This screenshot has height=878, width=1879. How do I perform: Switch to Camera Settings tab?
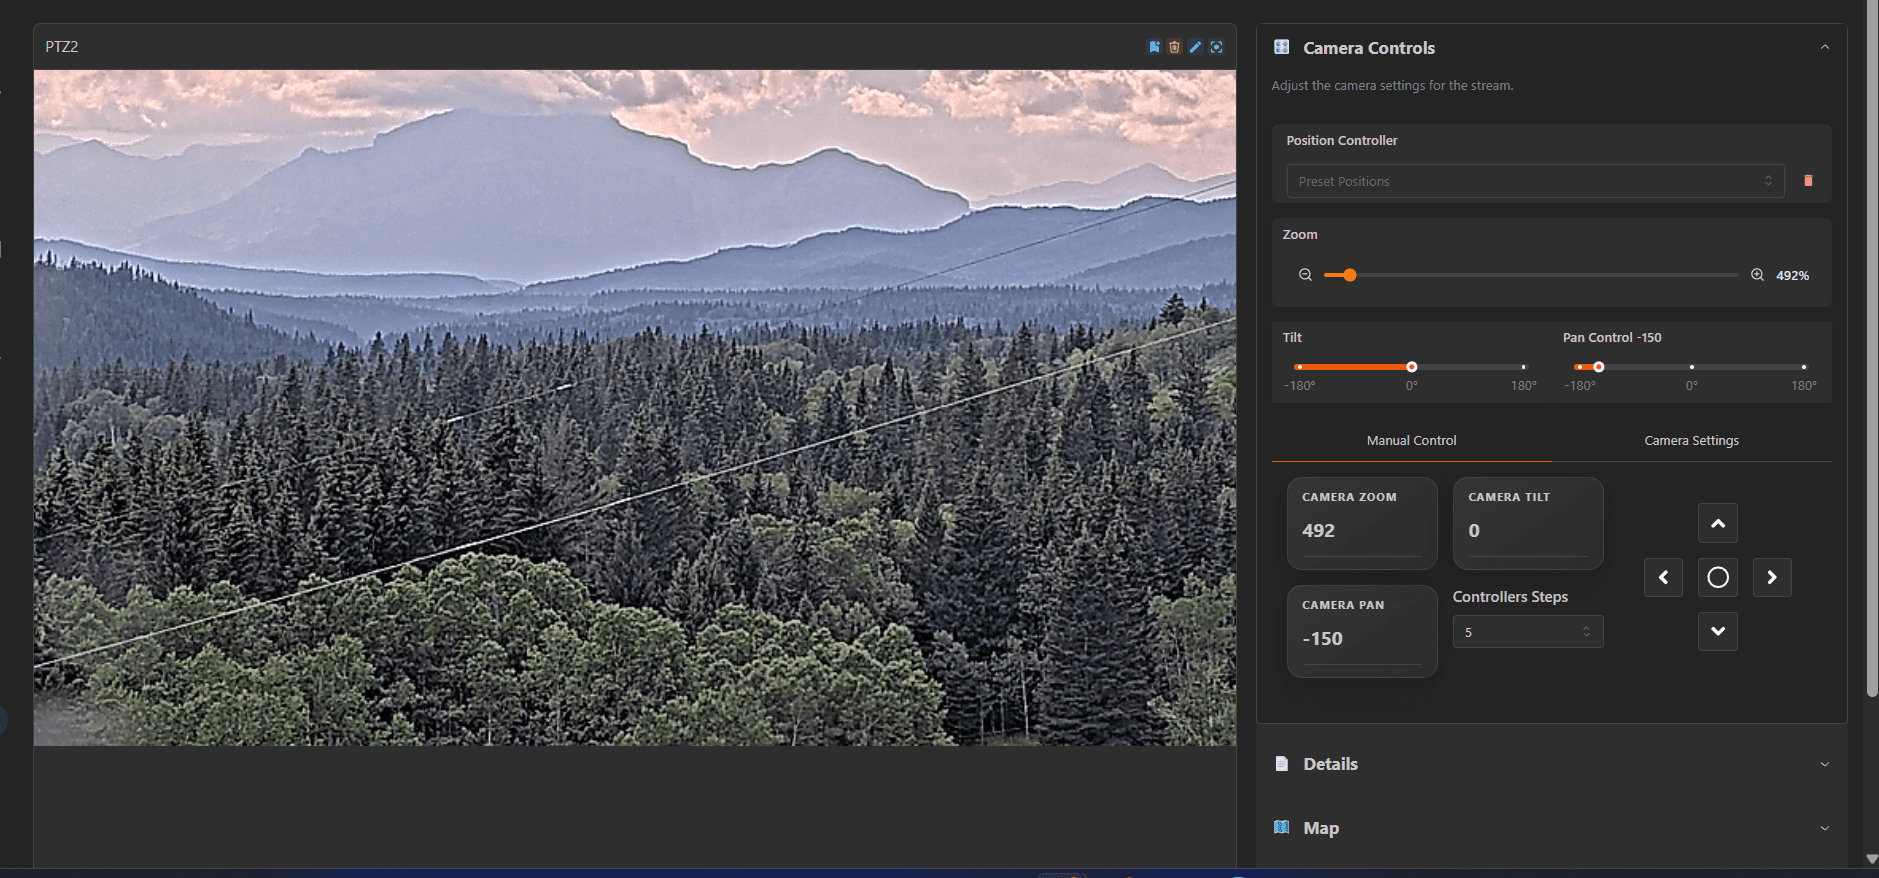pyautogui.click(x=1691, y=440)
